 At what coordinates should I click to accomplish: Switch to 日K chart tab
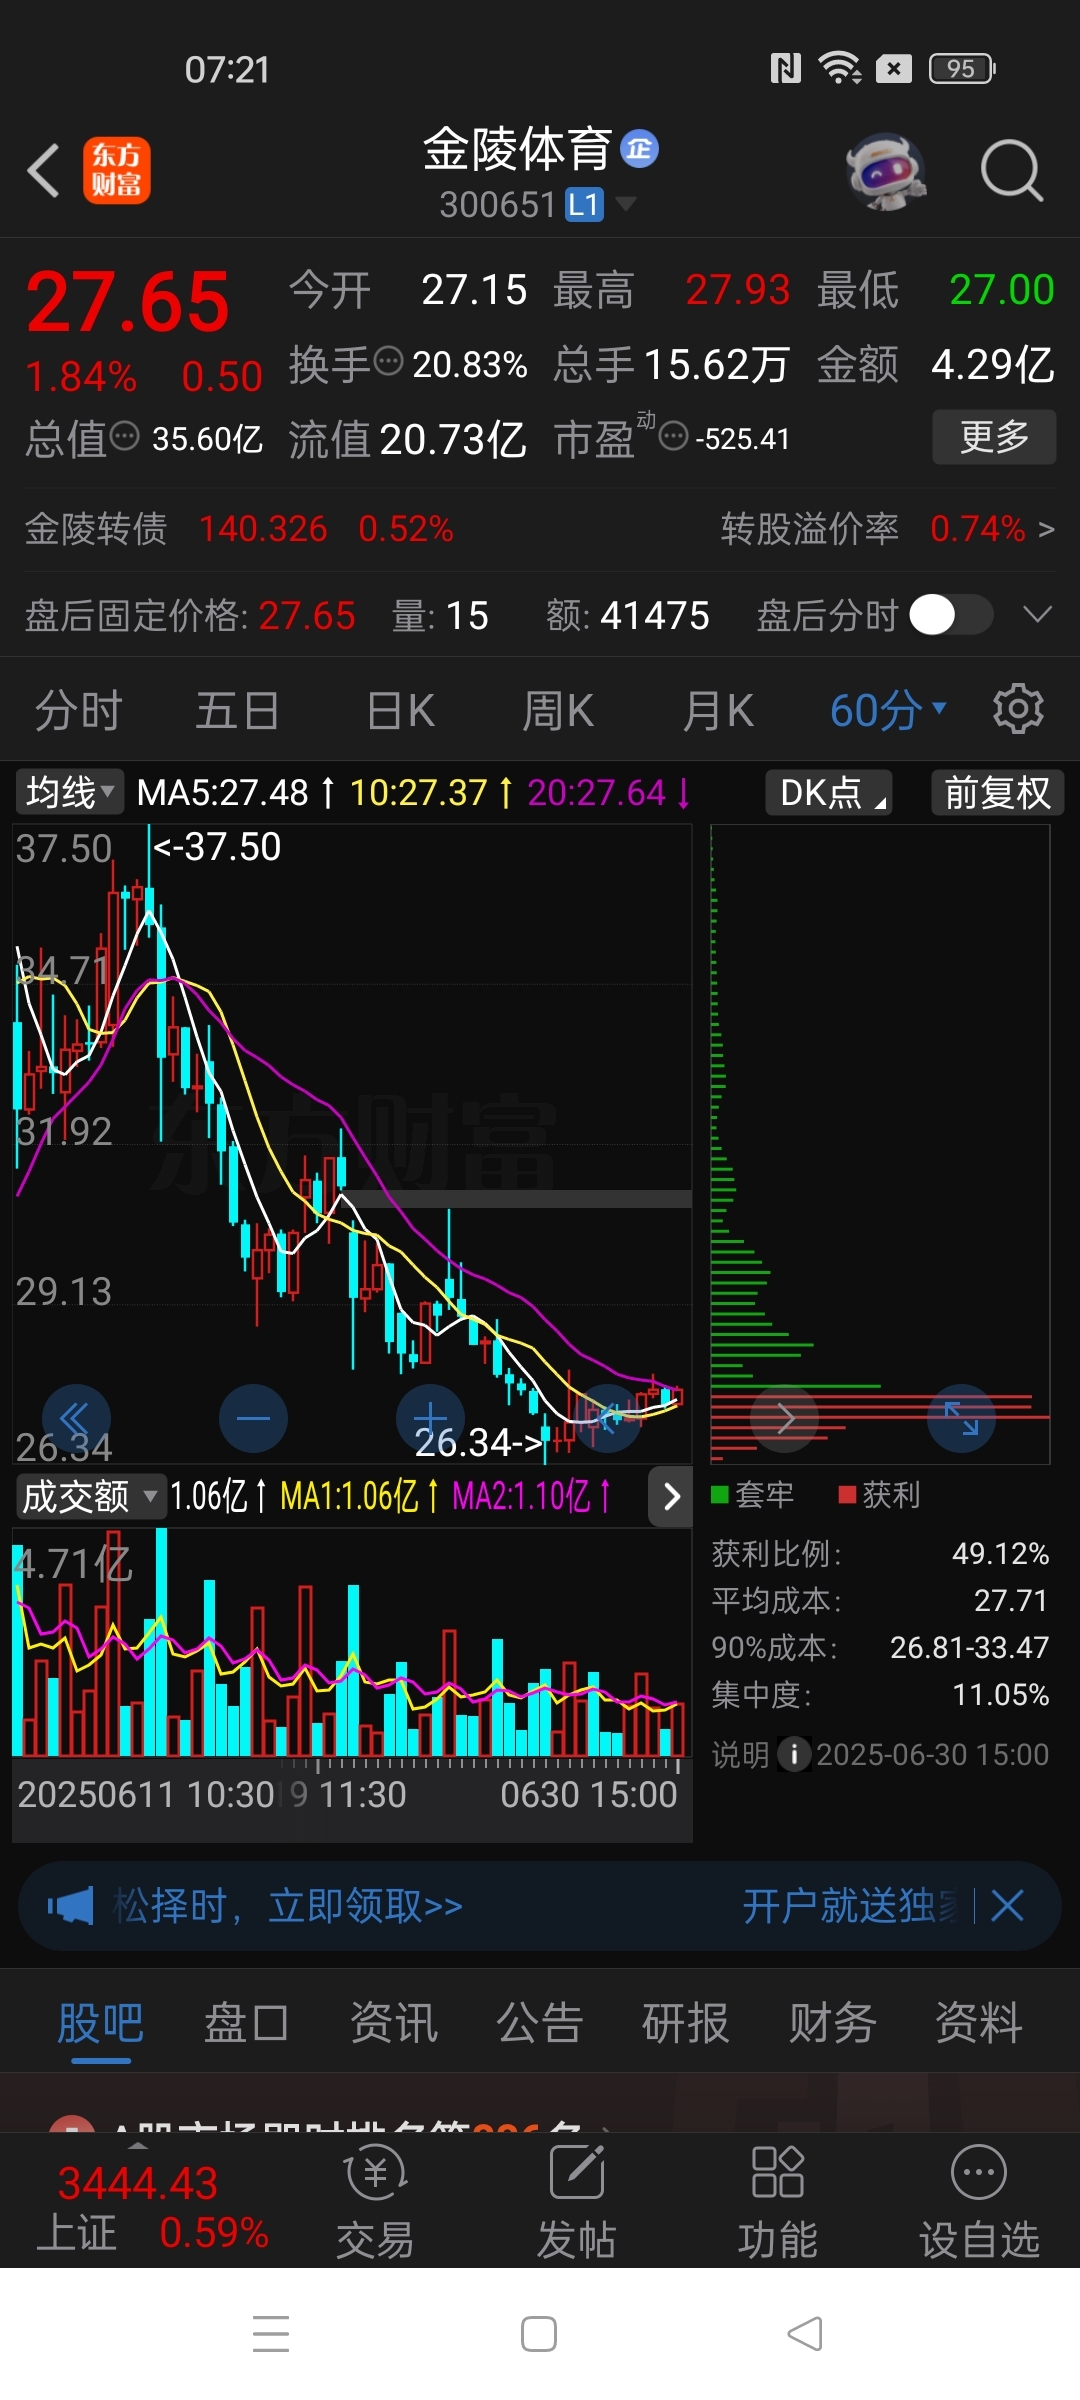click(x=400, y=711)
